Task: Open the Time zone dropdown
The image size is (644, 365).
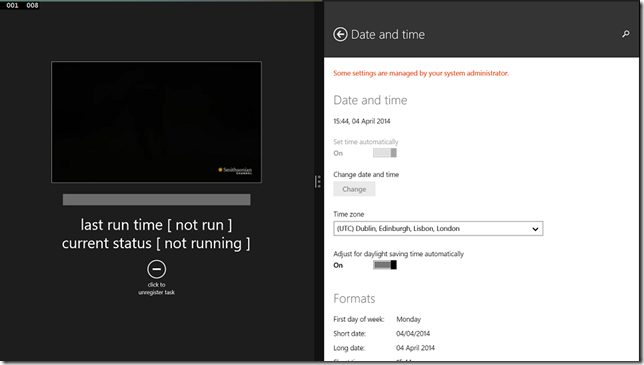Action: [438, 229]
